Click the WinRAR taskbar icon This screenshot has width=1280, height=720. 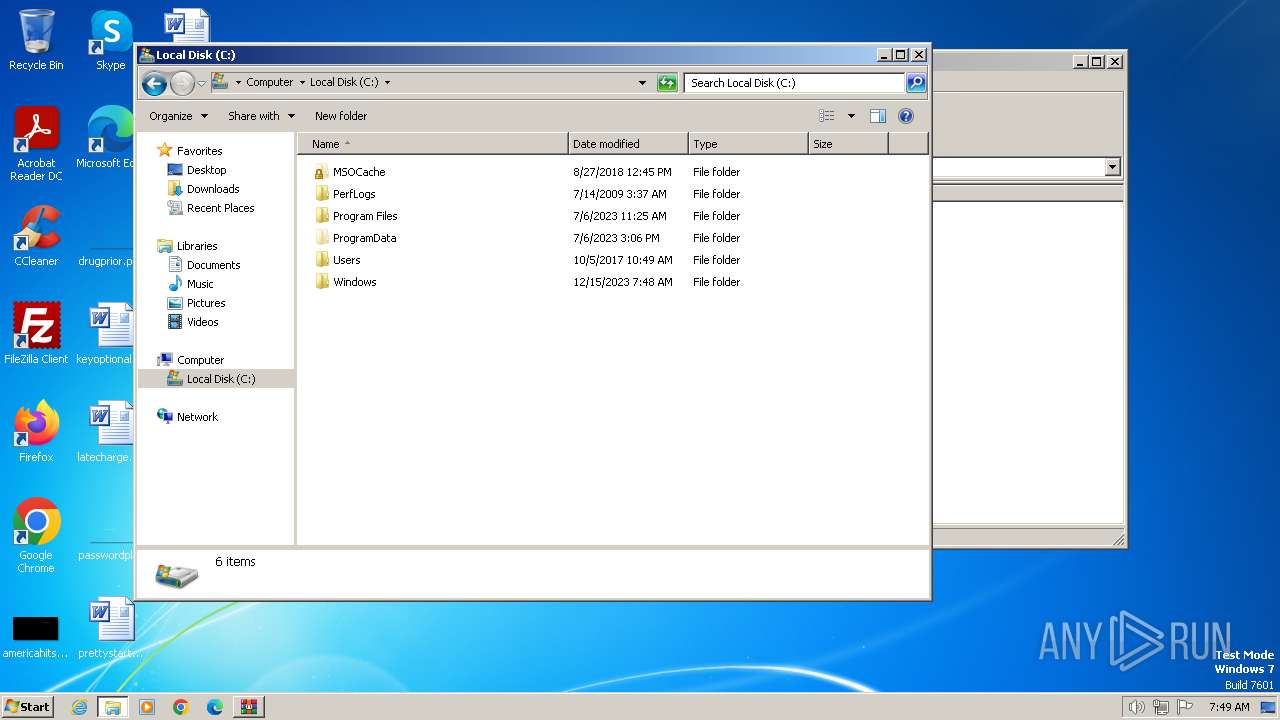click(x=248, y=707)
